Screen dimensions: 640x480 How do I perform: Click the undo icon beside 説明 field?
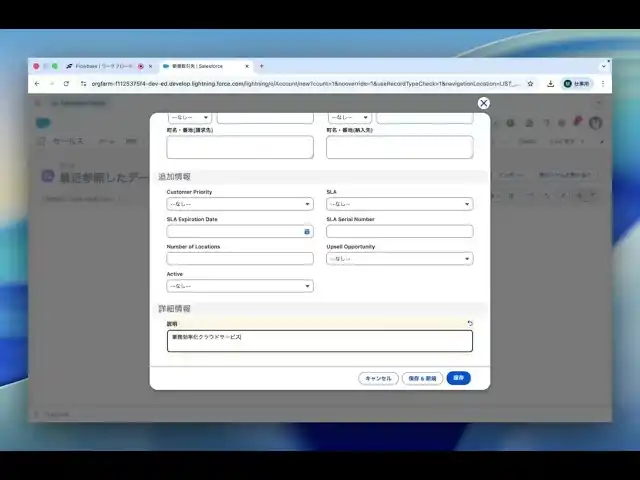click(x=470, y=323)
